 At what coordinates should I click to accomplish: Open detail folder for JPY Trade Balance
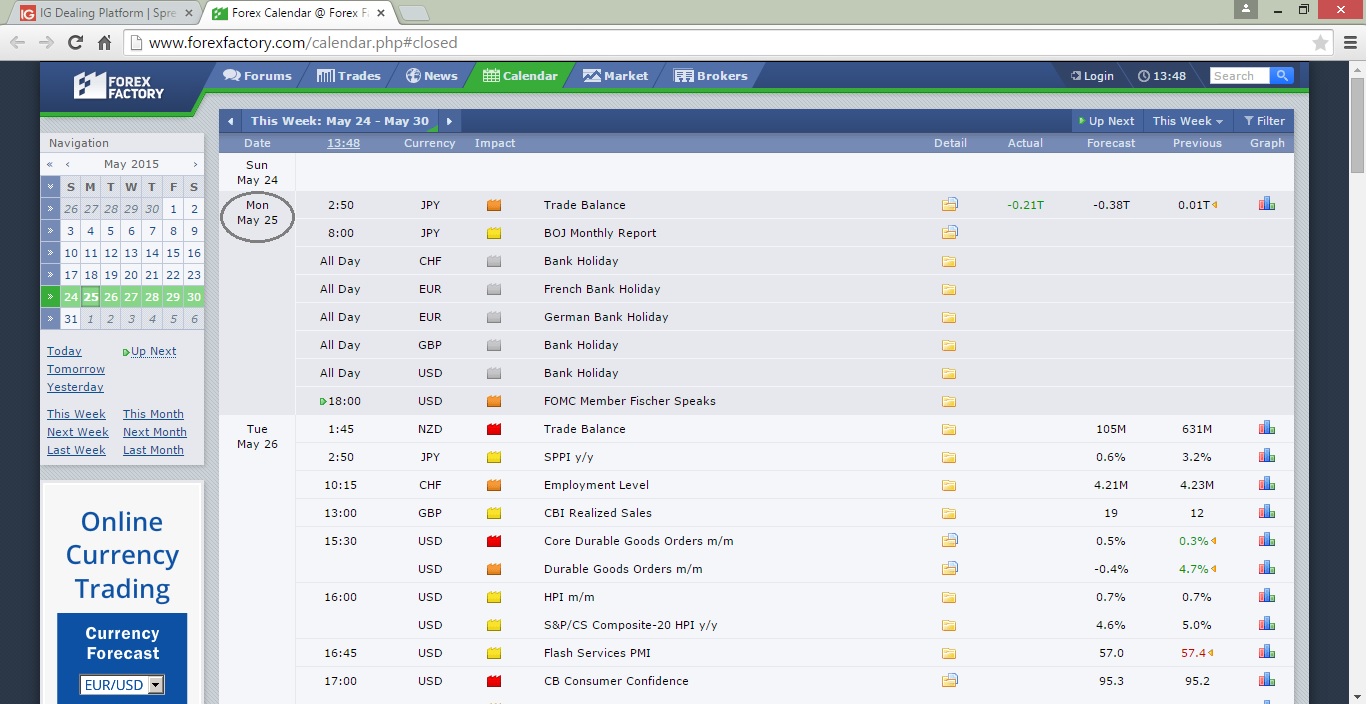[x=949, y=205]
